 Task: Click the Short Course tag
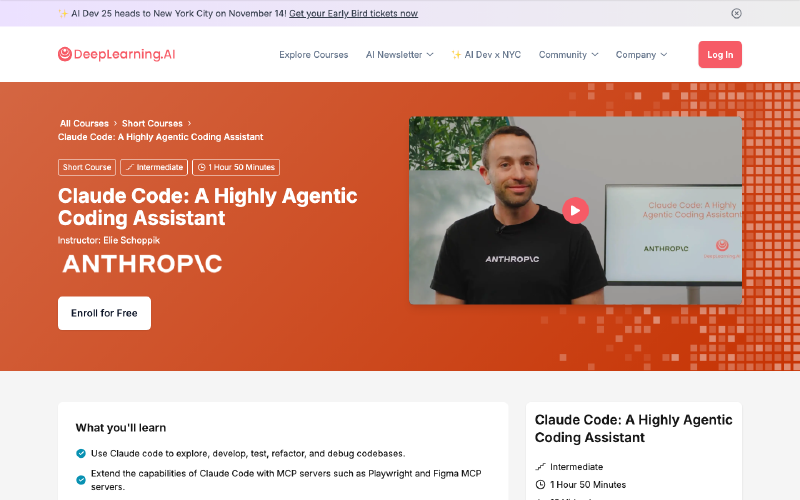coord(87,167)
